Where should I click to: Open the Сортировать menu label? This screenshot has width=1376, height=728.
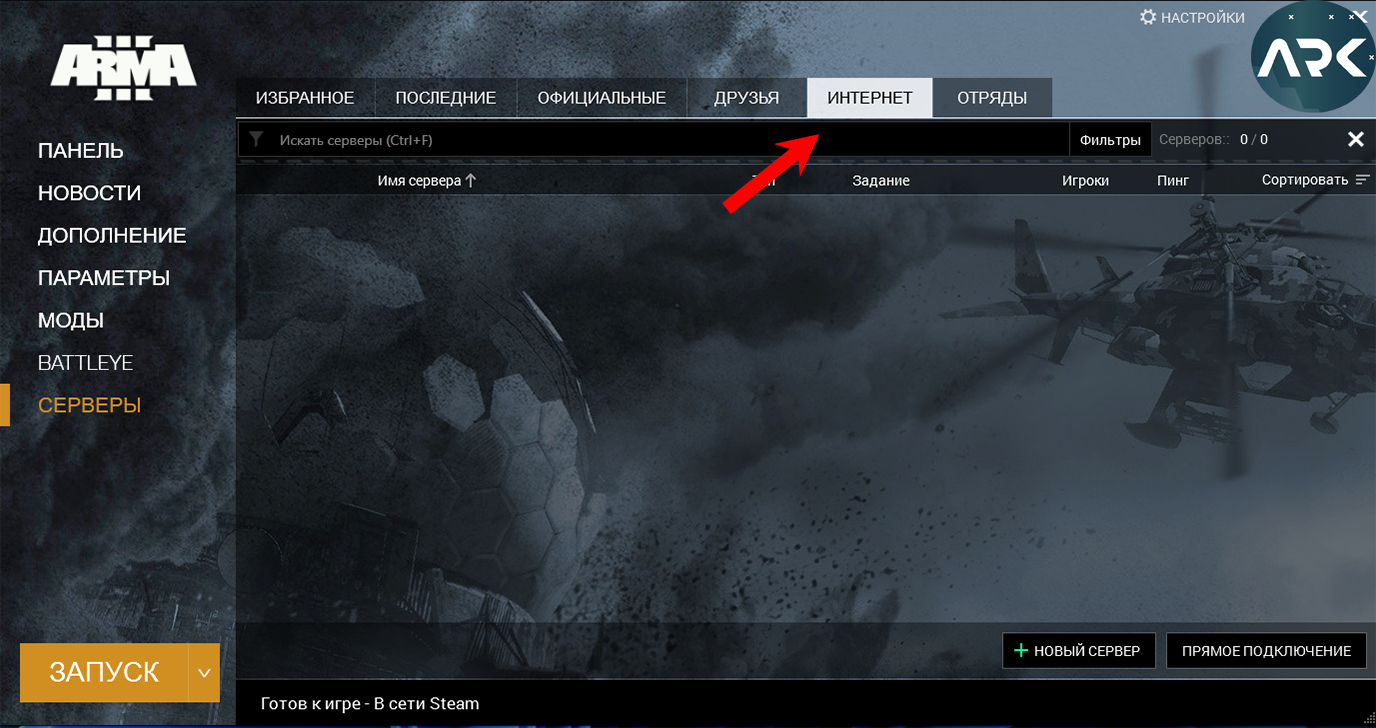point(1305,180)
